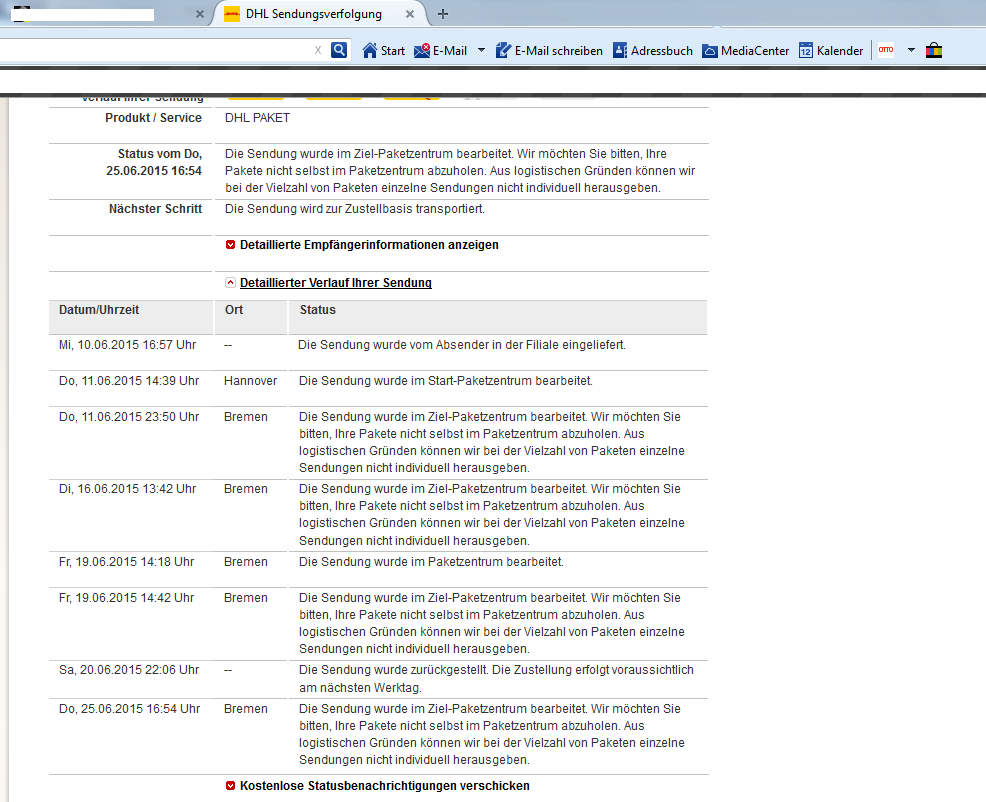Clear the search field with the X

318,50
